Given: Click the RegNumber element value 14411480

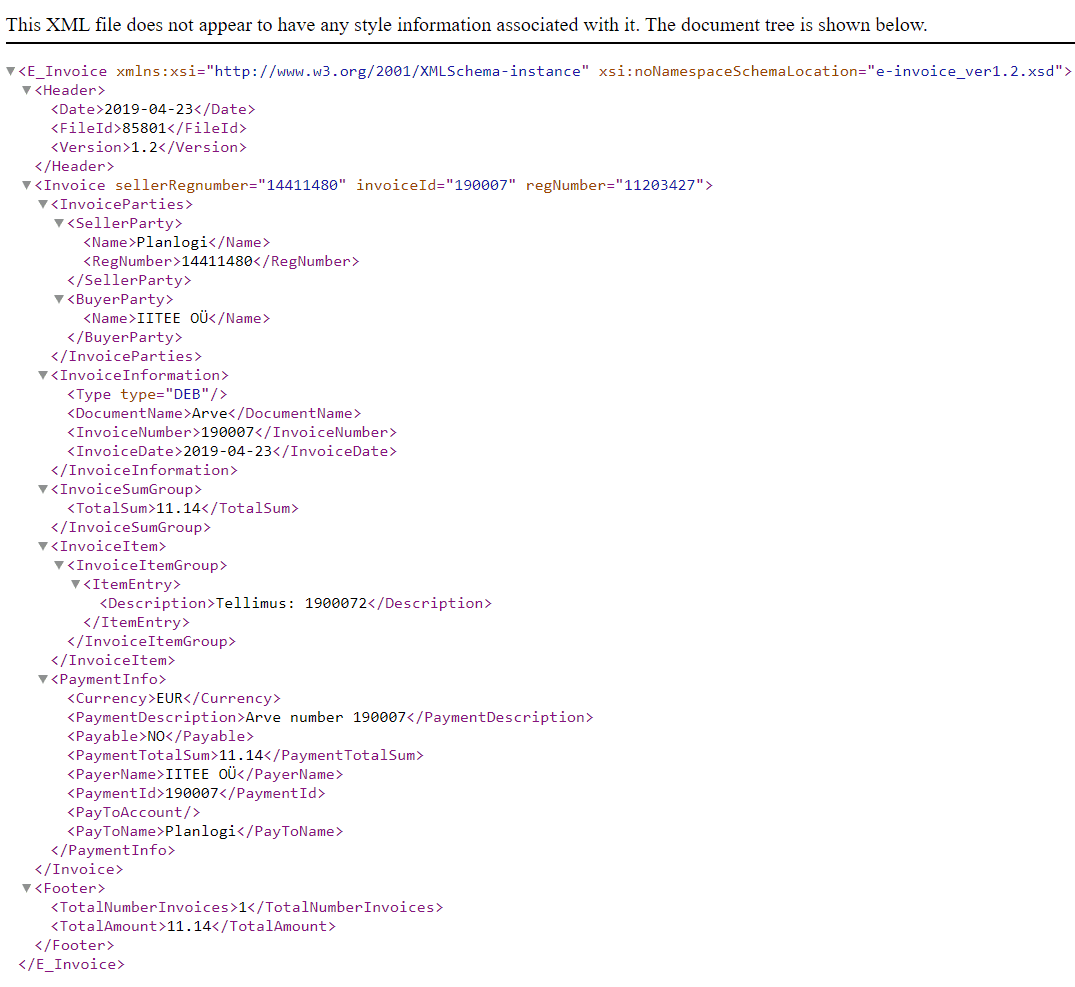Looking at the screenshot, I should pos(217,261).
